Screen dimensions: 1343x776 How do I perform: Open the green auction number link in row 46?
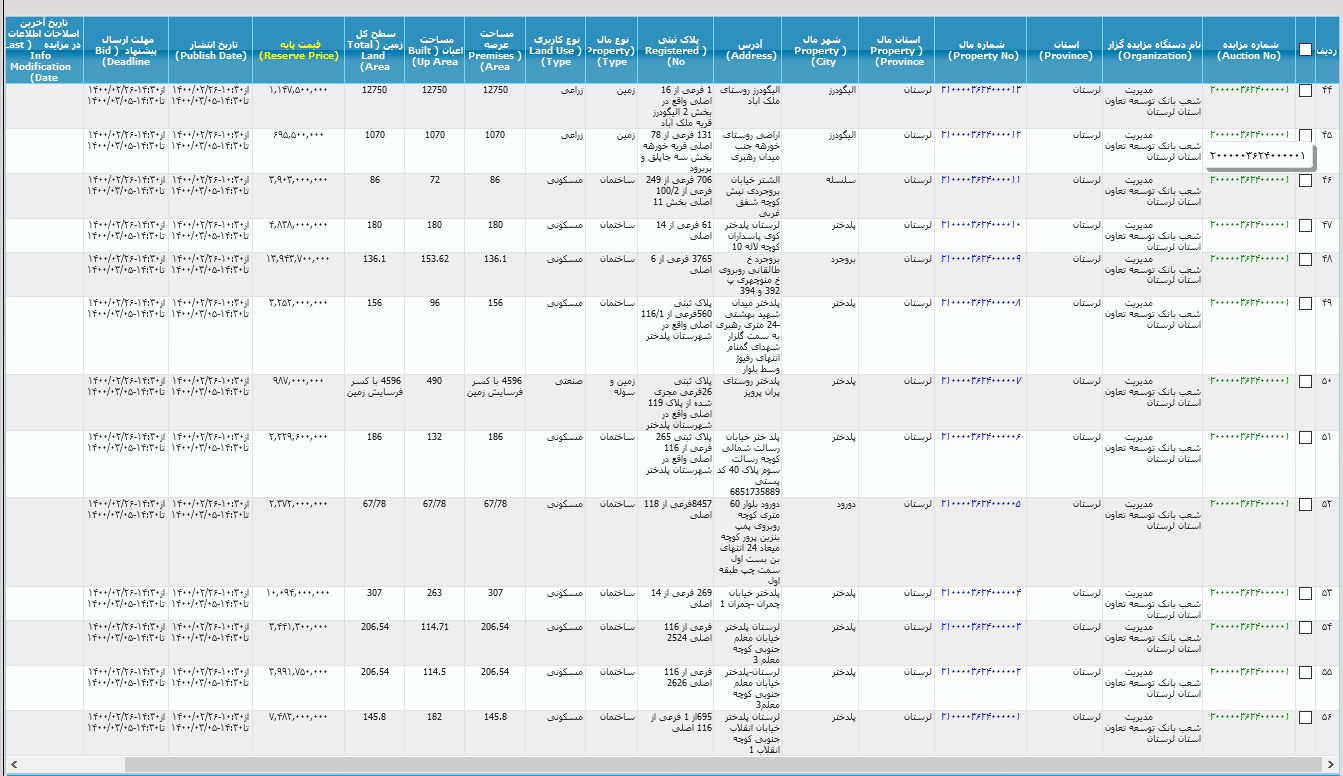click(1249, 180)
